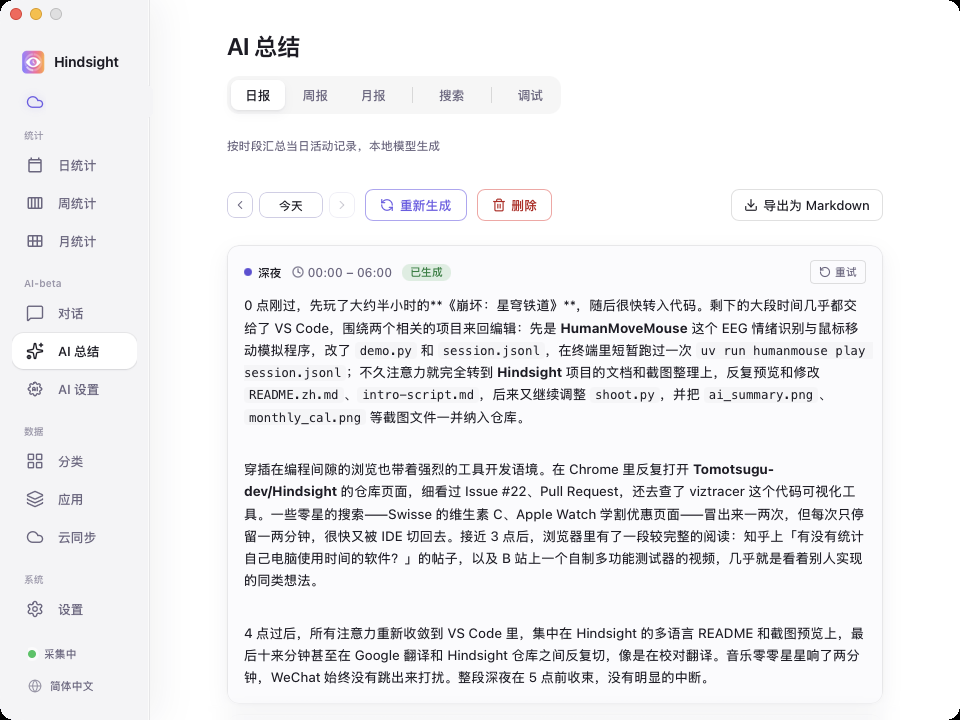Click the 00:00 – 06:00 time range
This screenshot has height=720, width=960.
tap(350, 272)
